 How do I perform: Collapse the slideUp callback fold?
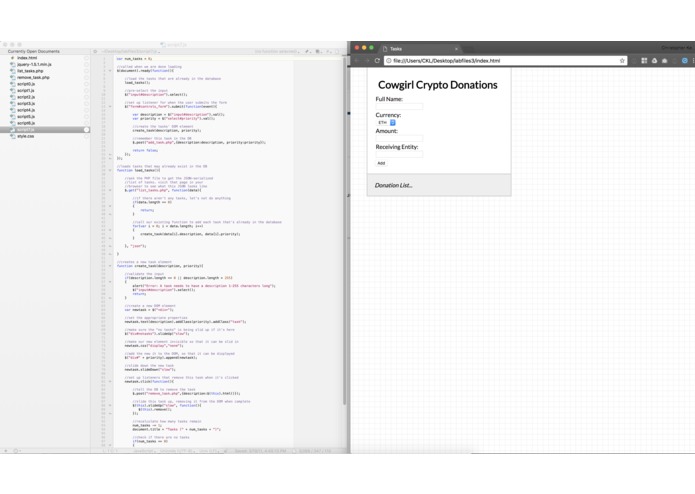110,405
